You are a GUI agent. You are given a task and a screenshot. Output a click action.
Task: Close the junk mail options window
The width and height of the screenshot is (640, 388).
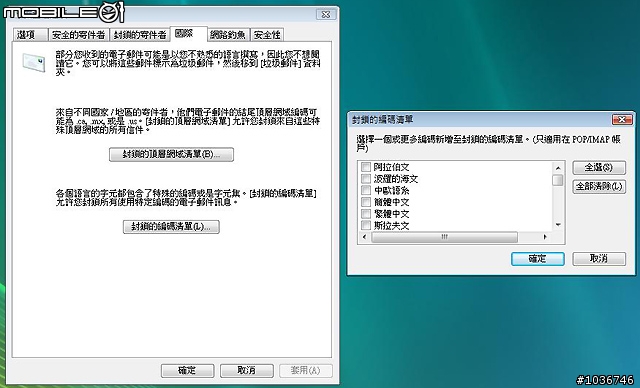point(326,14)
